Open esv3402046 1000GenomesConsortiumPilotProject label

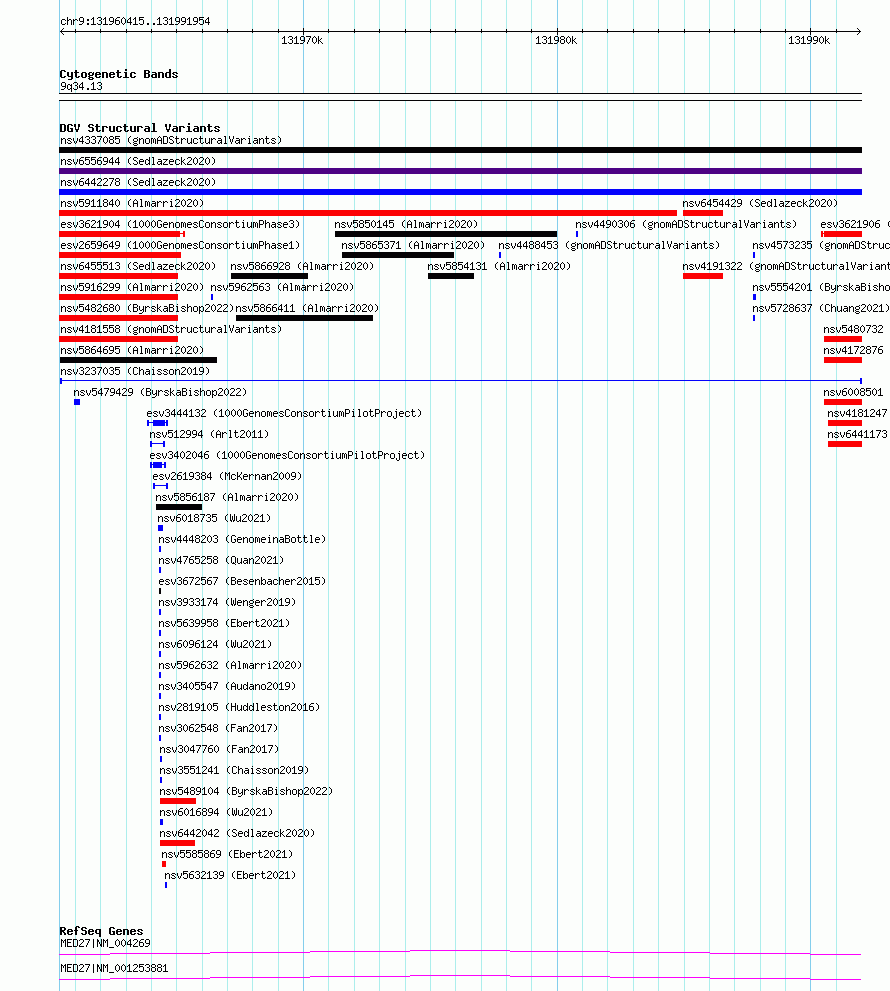(x=287, y=455)
